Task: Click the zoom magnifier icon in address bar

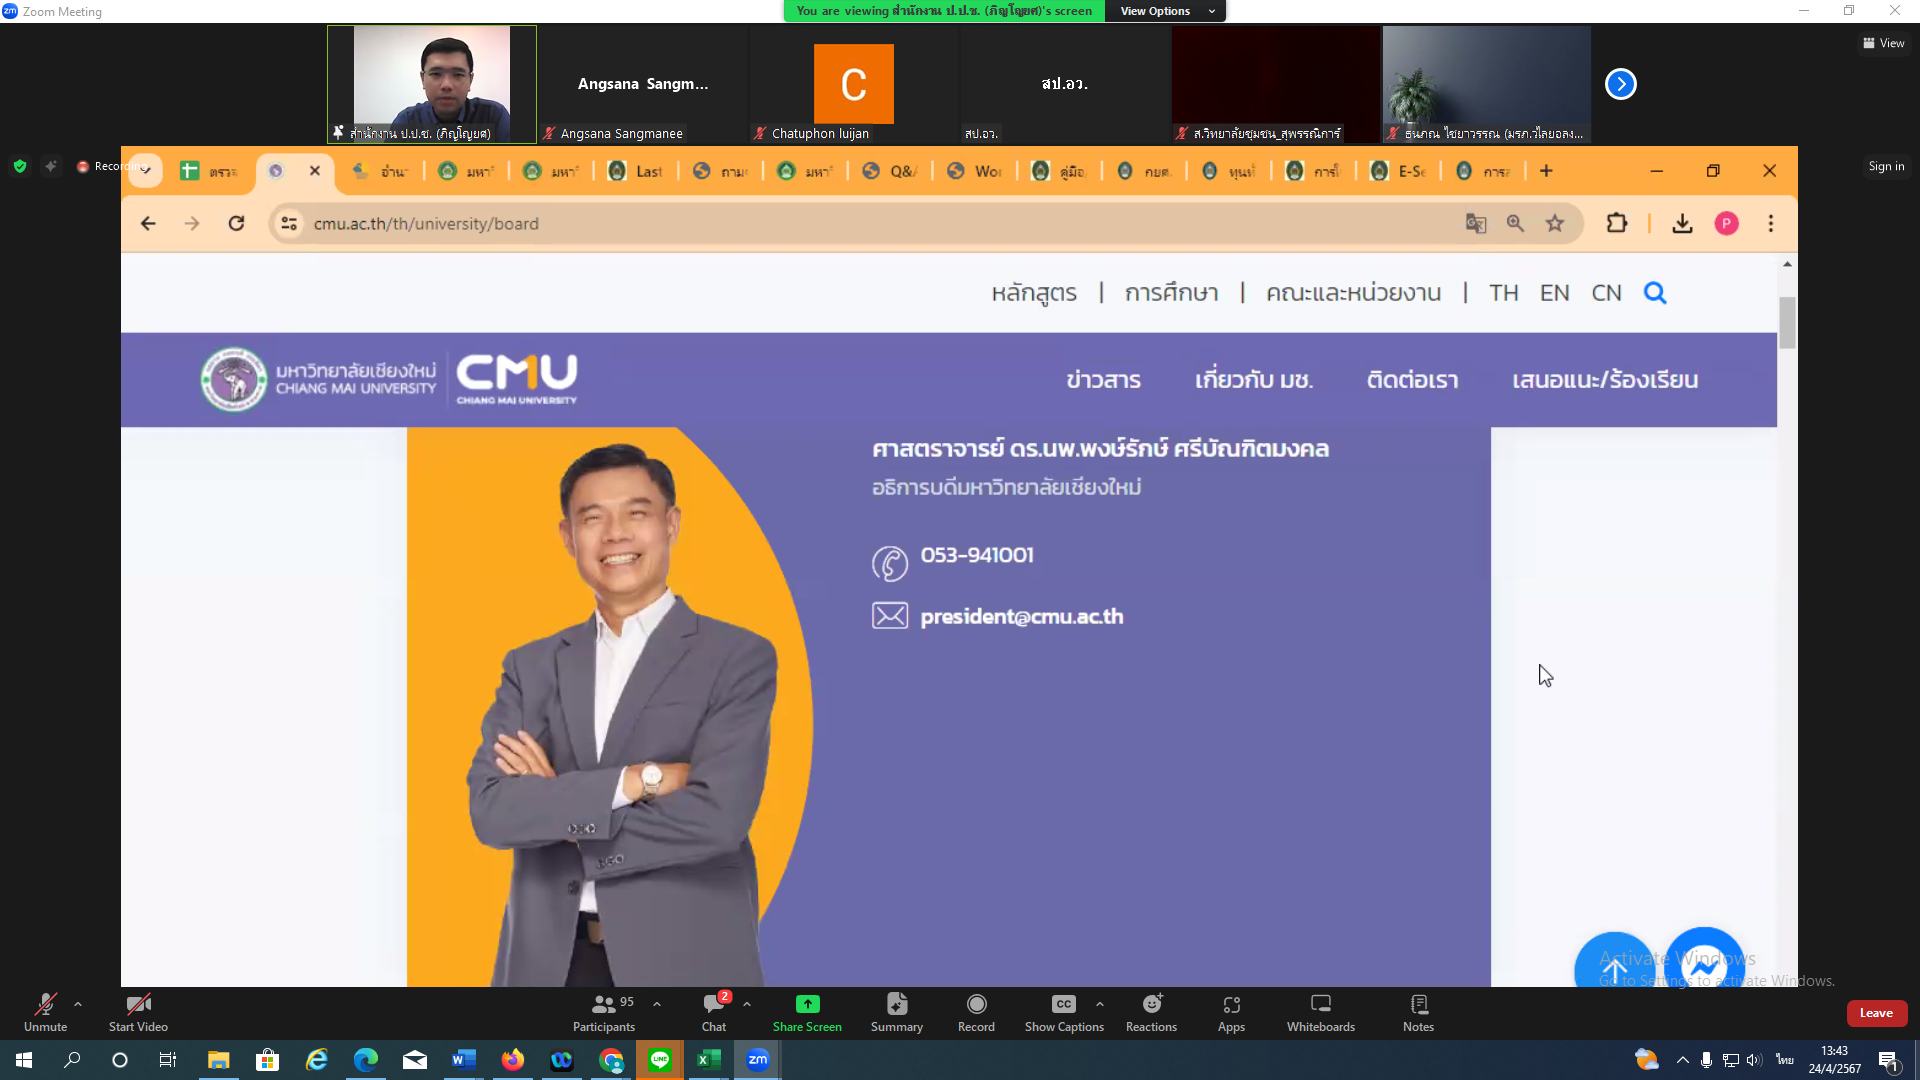Action: (1515, 223)
